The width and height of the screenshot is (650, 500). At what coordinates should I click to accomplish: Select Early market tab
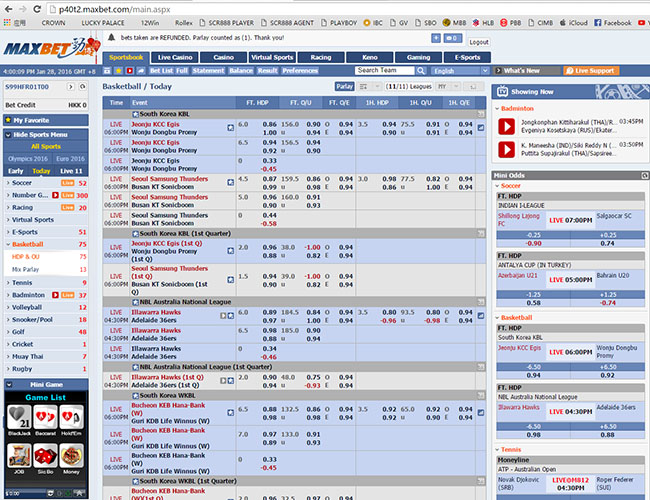(x=16, y=171)
